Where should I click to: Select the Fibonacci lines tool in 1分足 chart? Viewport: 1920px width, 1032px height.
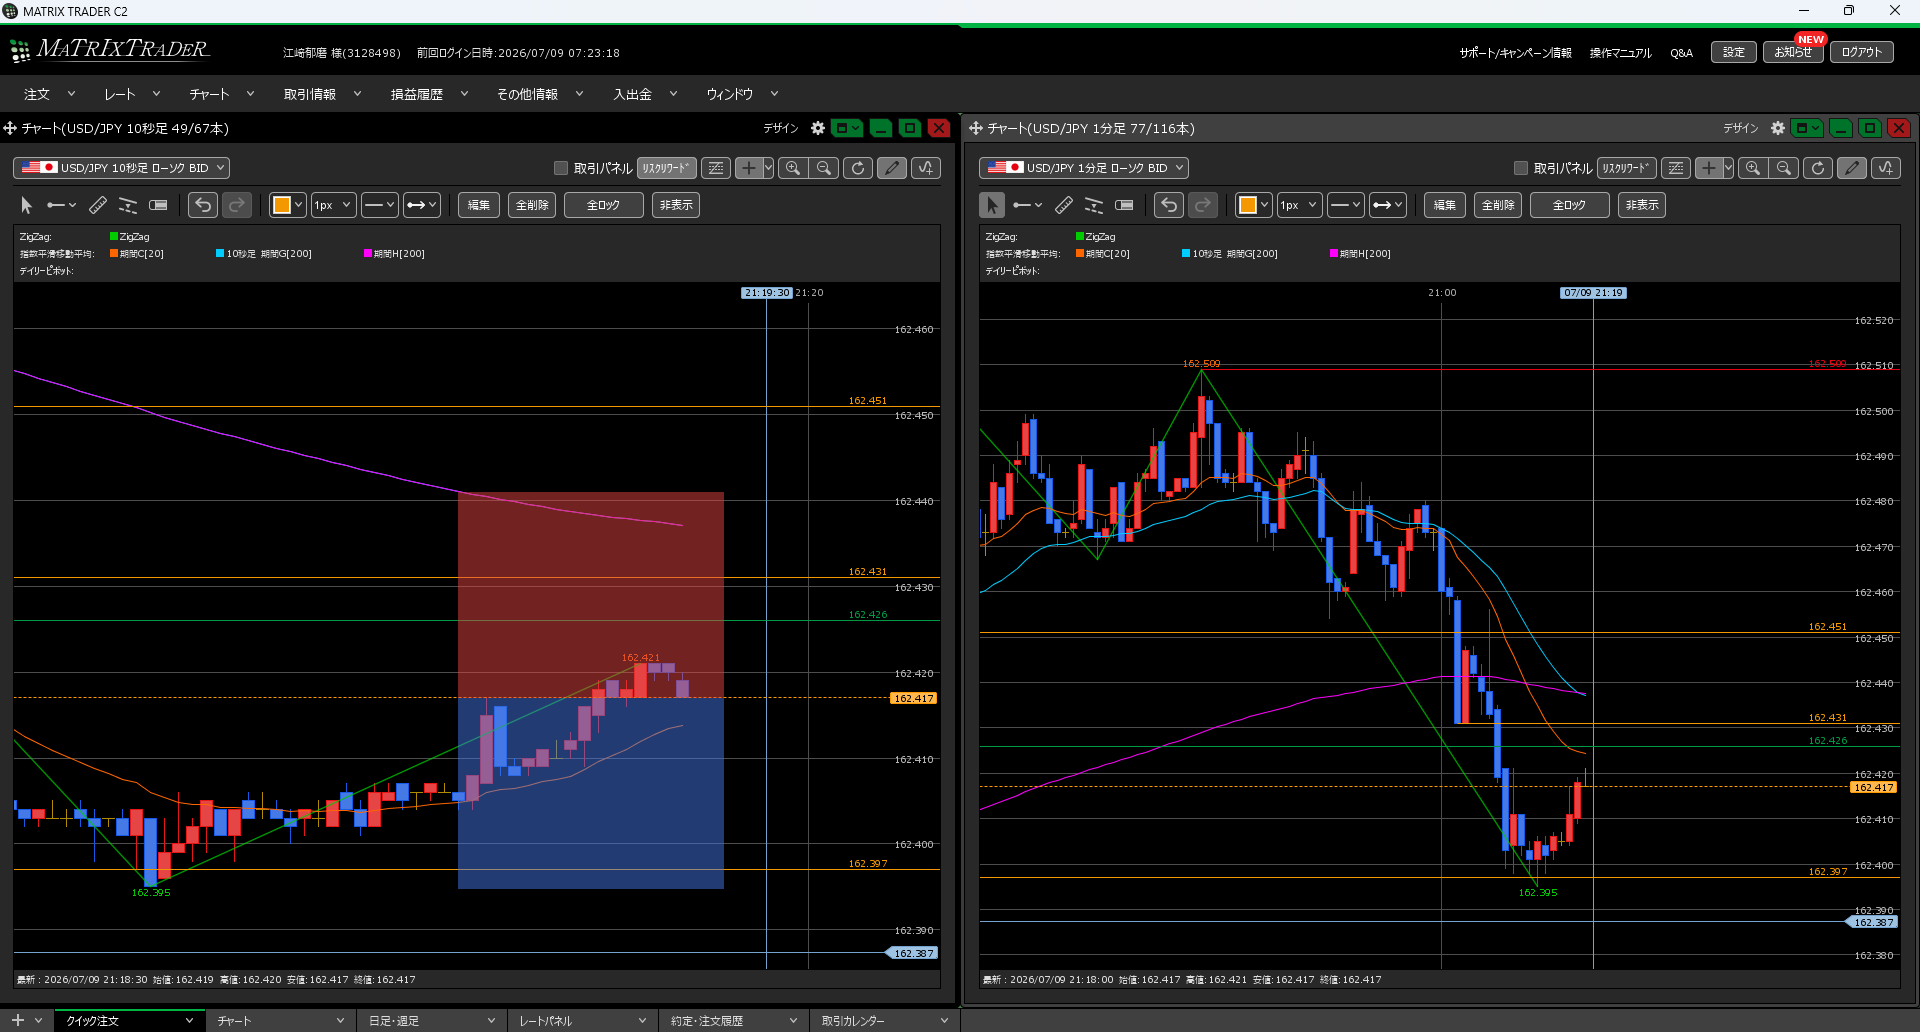coord(1094,205)
